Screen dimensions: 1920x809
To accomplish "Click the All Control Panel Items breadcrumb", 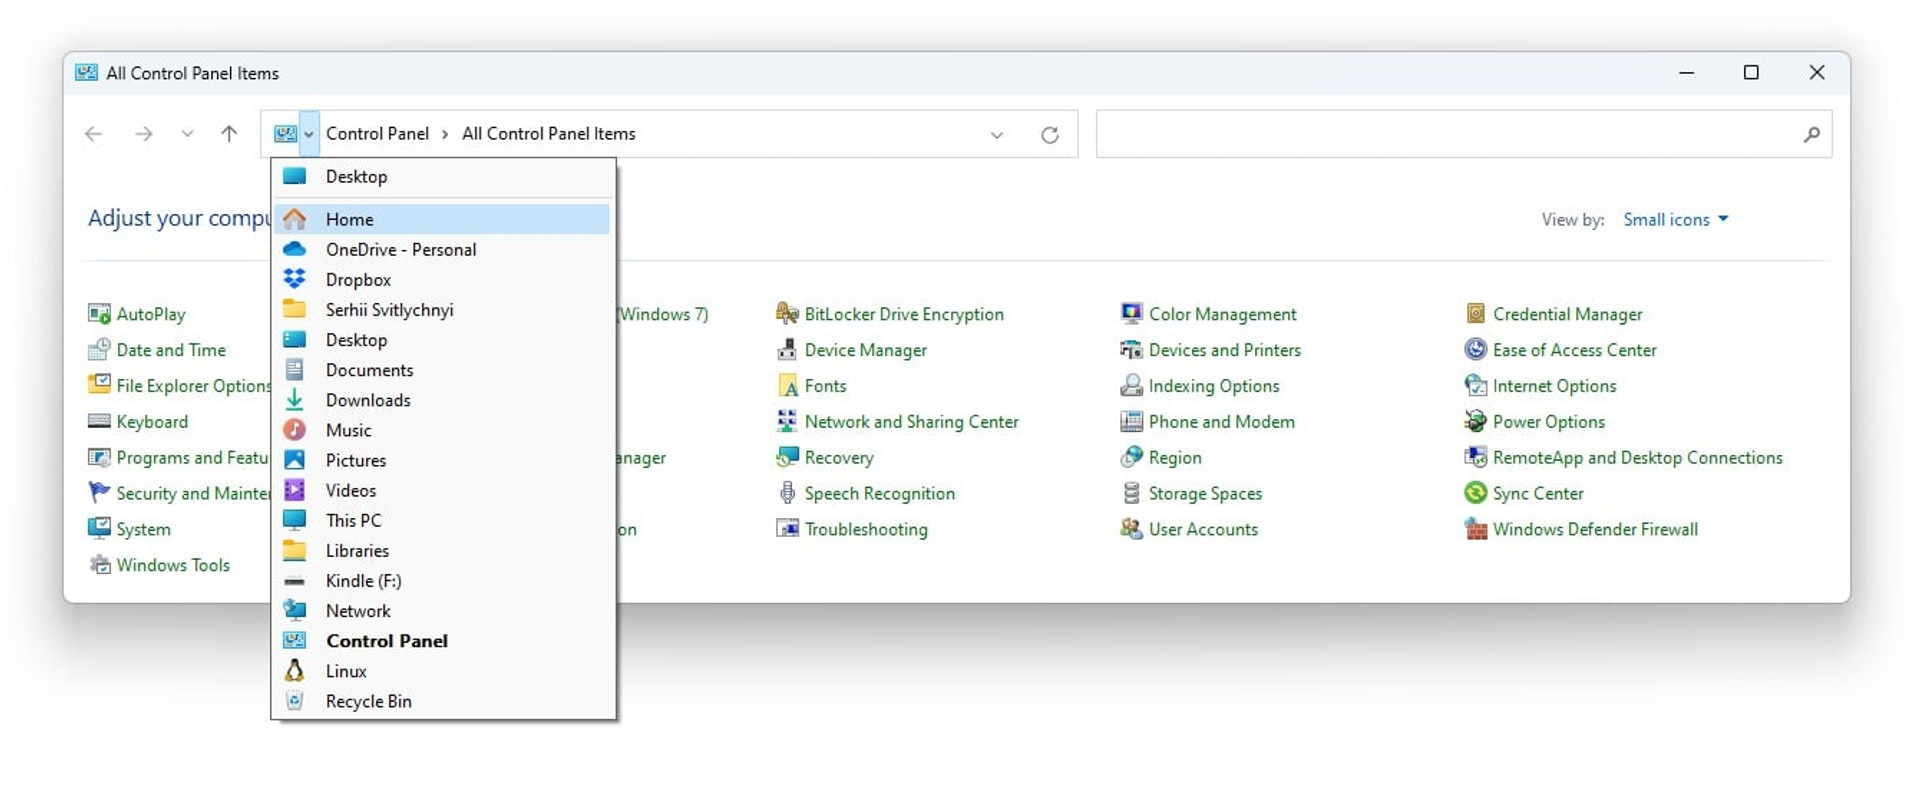I will (x=549, y=134).
